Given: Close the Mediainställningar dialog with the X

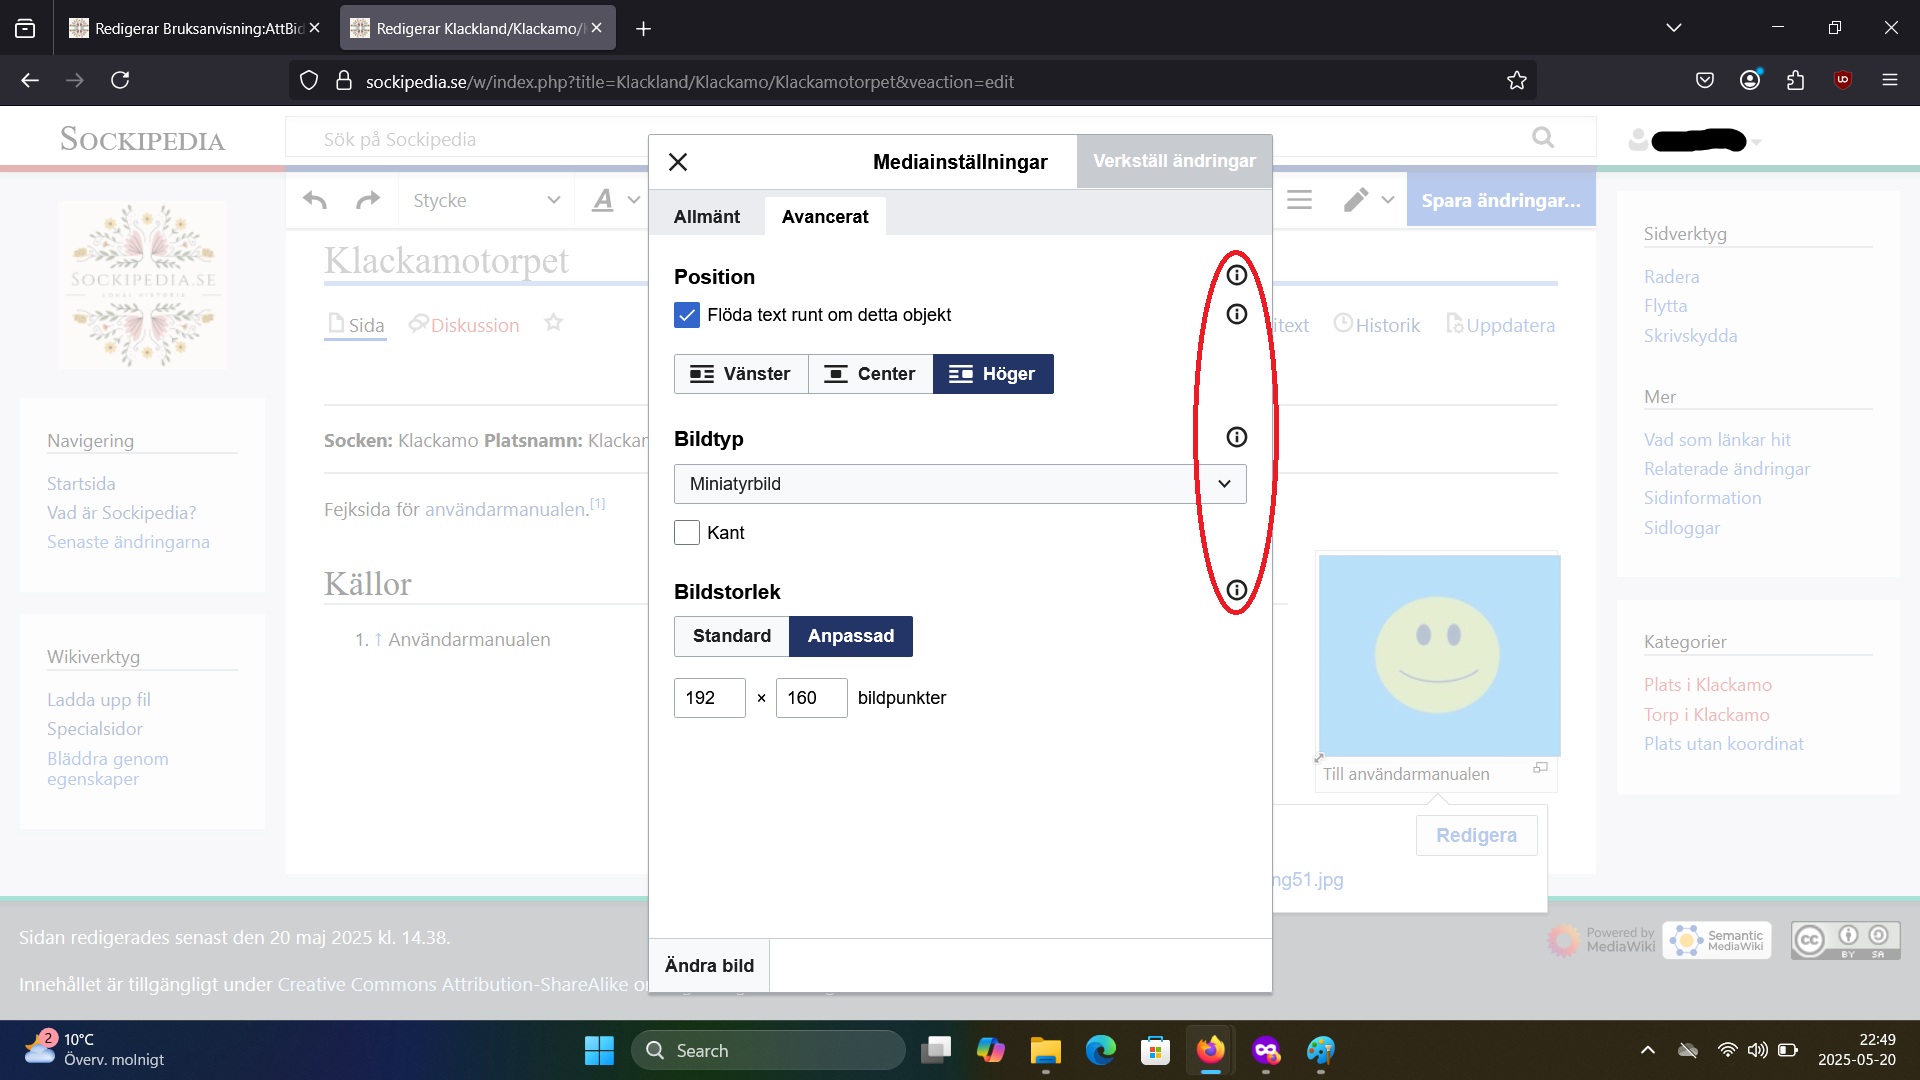Looking at the screenshot, I should (x=678, y=162).
